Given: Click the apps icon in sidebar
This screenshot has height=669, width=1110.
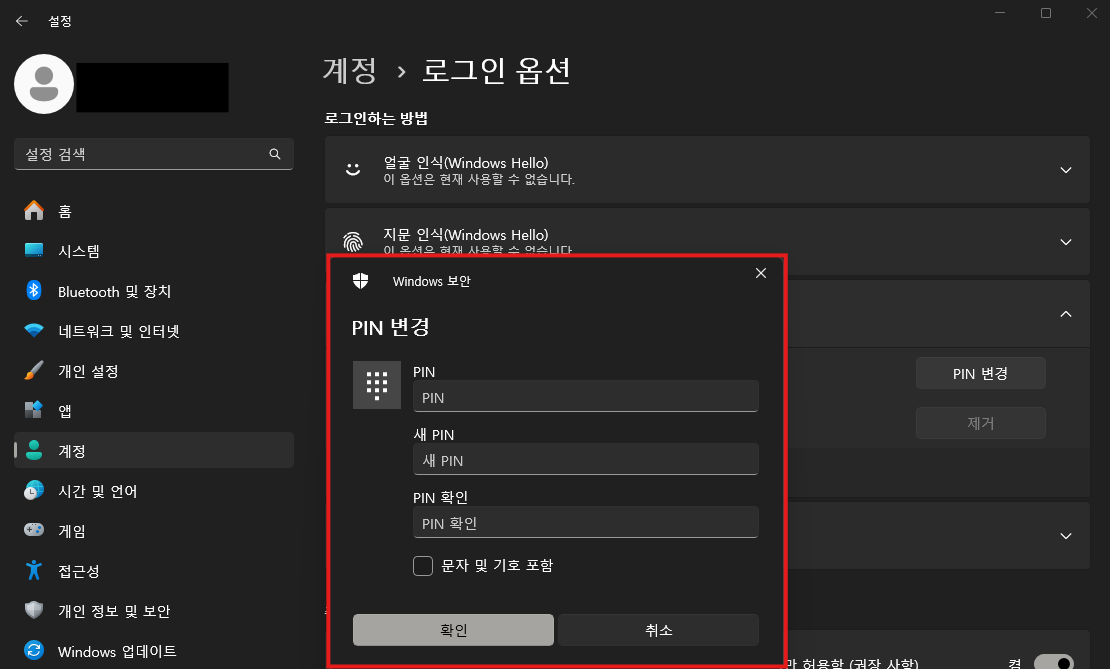Looking at the screenshot, I should (33, 410).
